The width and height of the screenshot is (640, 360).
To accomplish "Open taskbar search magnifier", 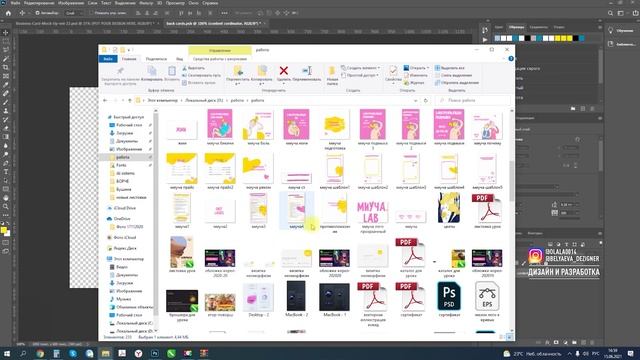I will click(23, 353).
